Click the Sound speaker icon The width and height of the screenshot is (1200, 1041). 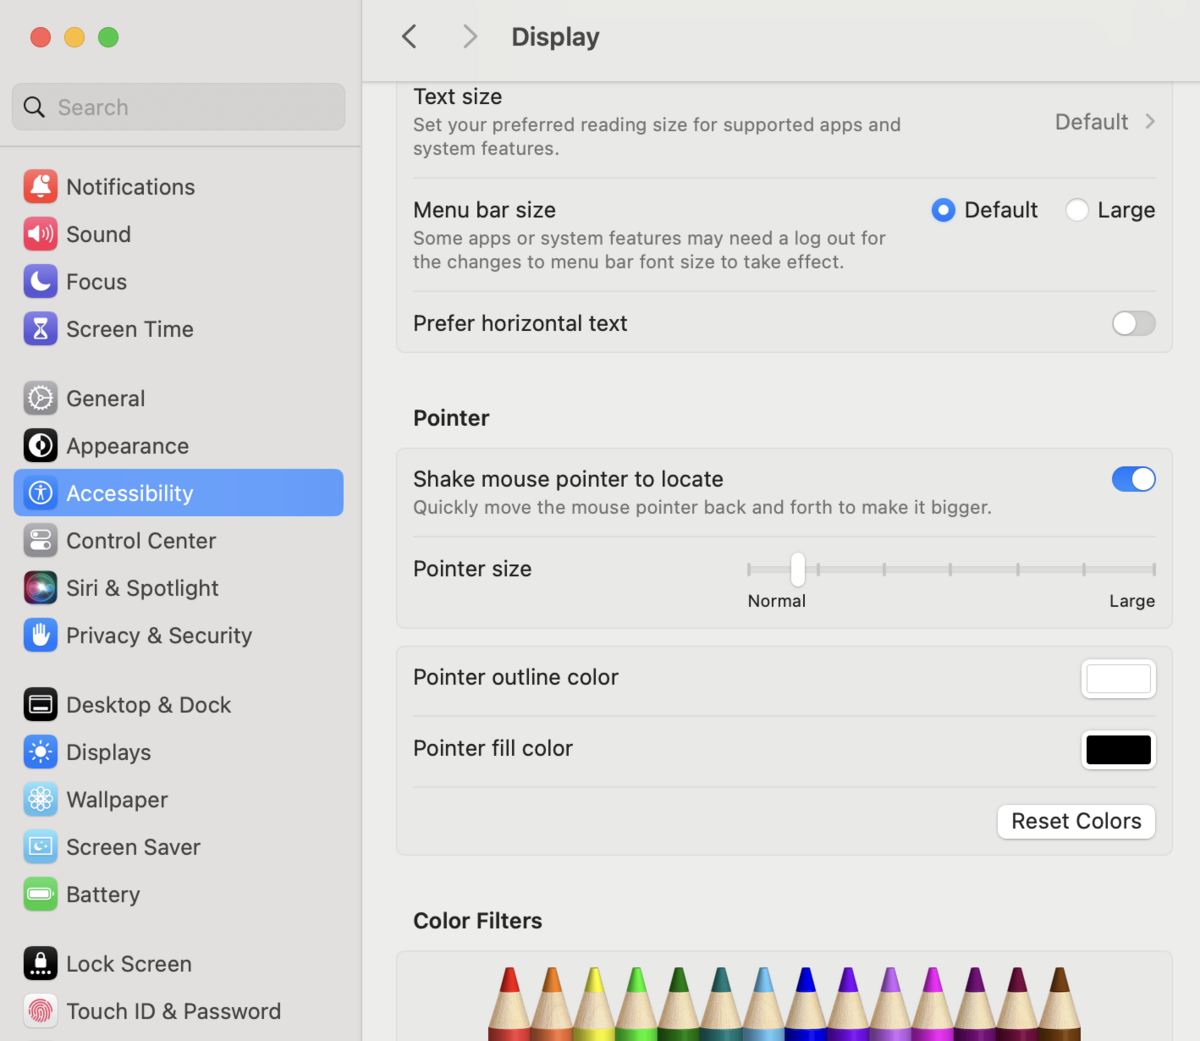point(40,234)
